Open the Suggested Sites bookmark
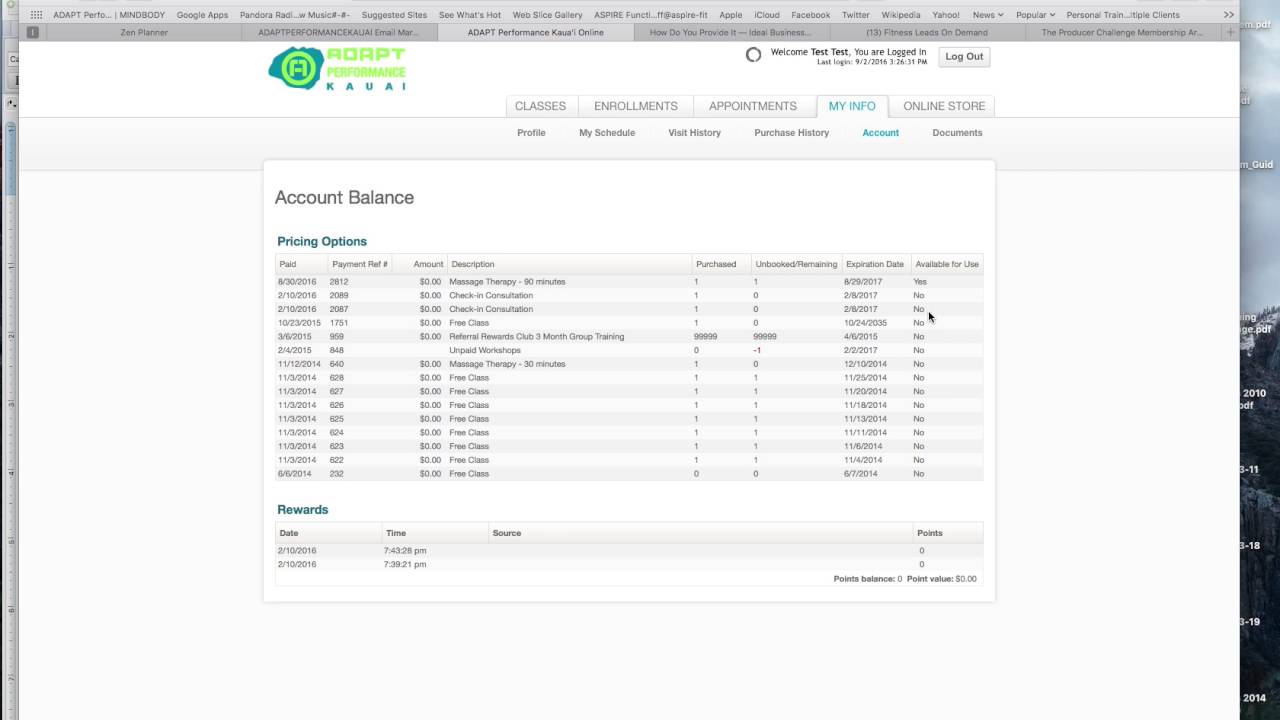The width and height of the screenshot is (1280, 720). click(394, 15)
